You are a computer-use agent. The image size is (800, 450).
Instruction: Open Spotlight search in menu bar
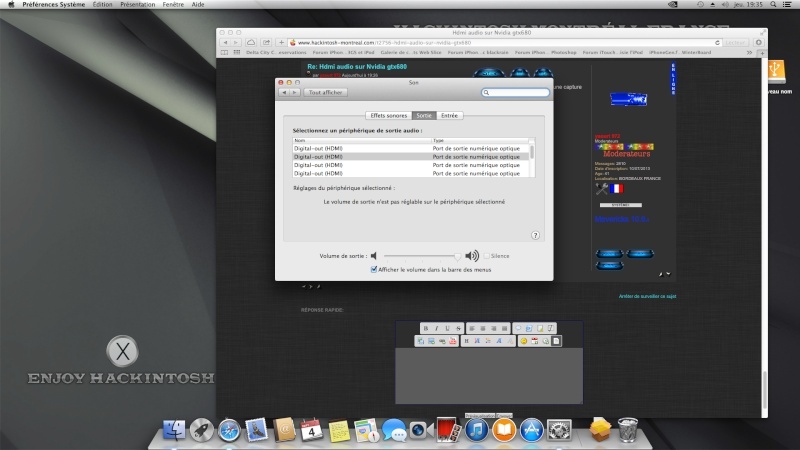point(773,5)
